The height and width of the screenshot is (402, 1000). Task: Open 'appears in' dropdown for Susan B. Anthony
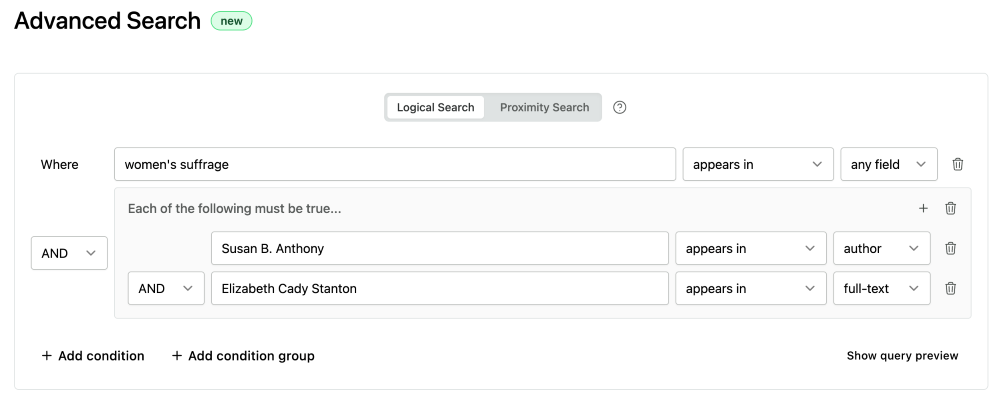[749, 249]
